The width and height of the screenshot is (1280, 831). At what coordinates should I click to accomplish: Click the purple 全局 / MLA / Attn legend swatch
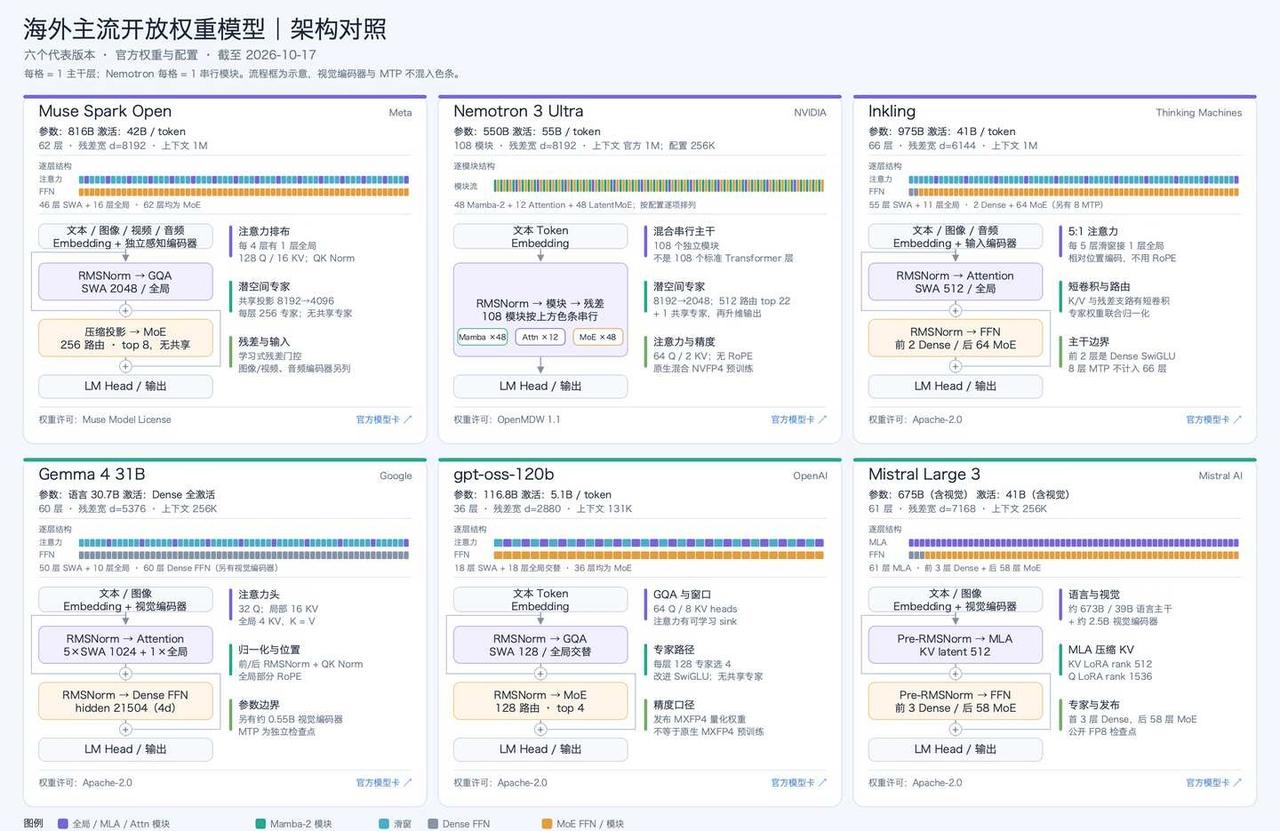(x=63, y=824)
